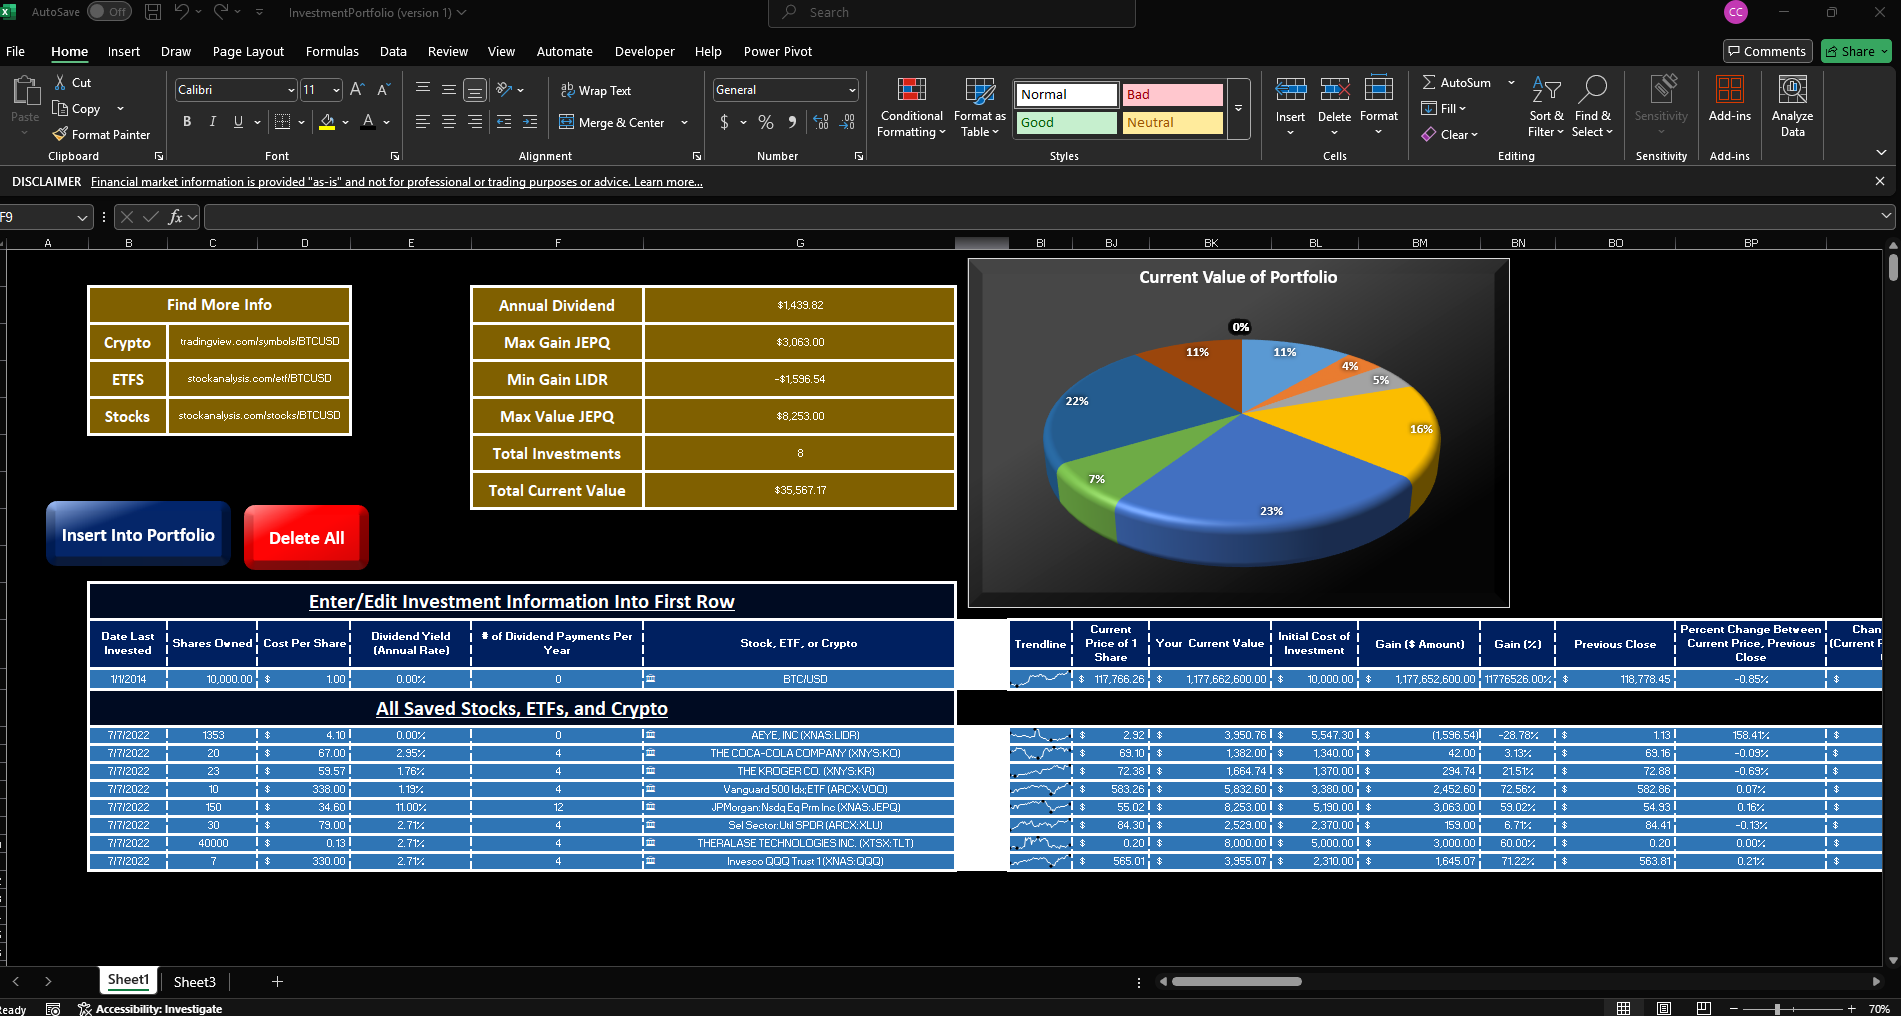Increase font size with larger A icon

357,90
